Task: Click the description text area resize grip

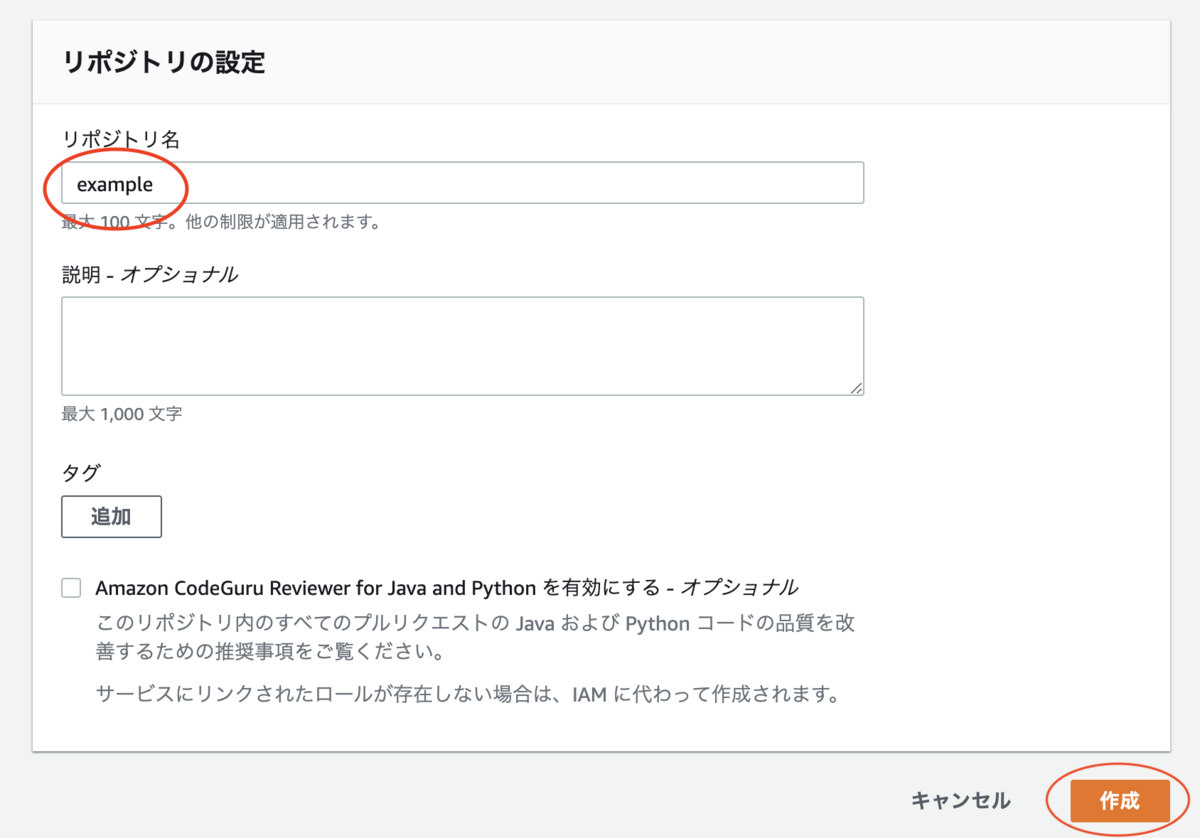Action: 855,387
